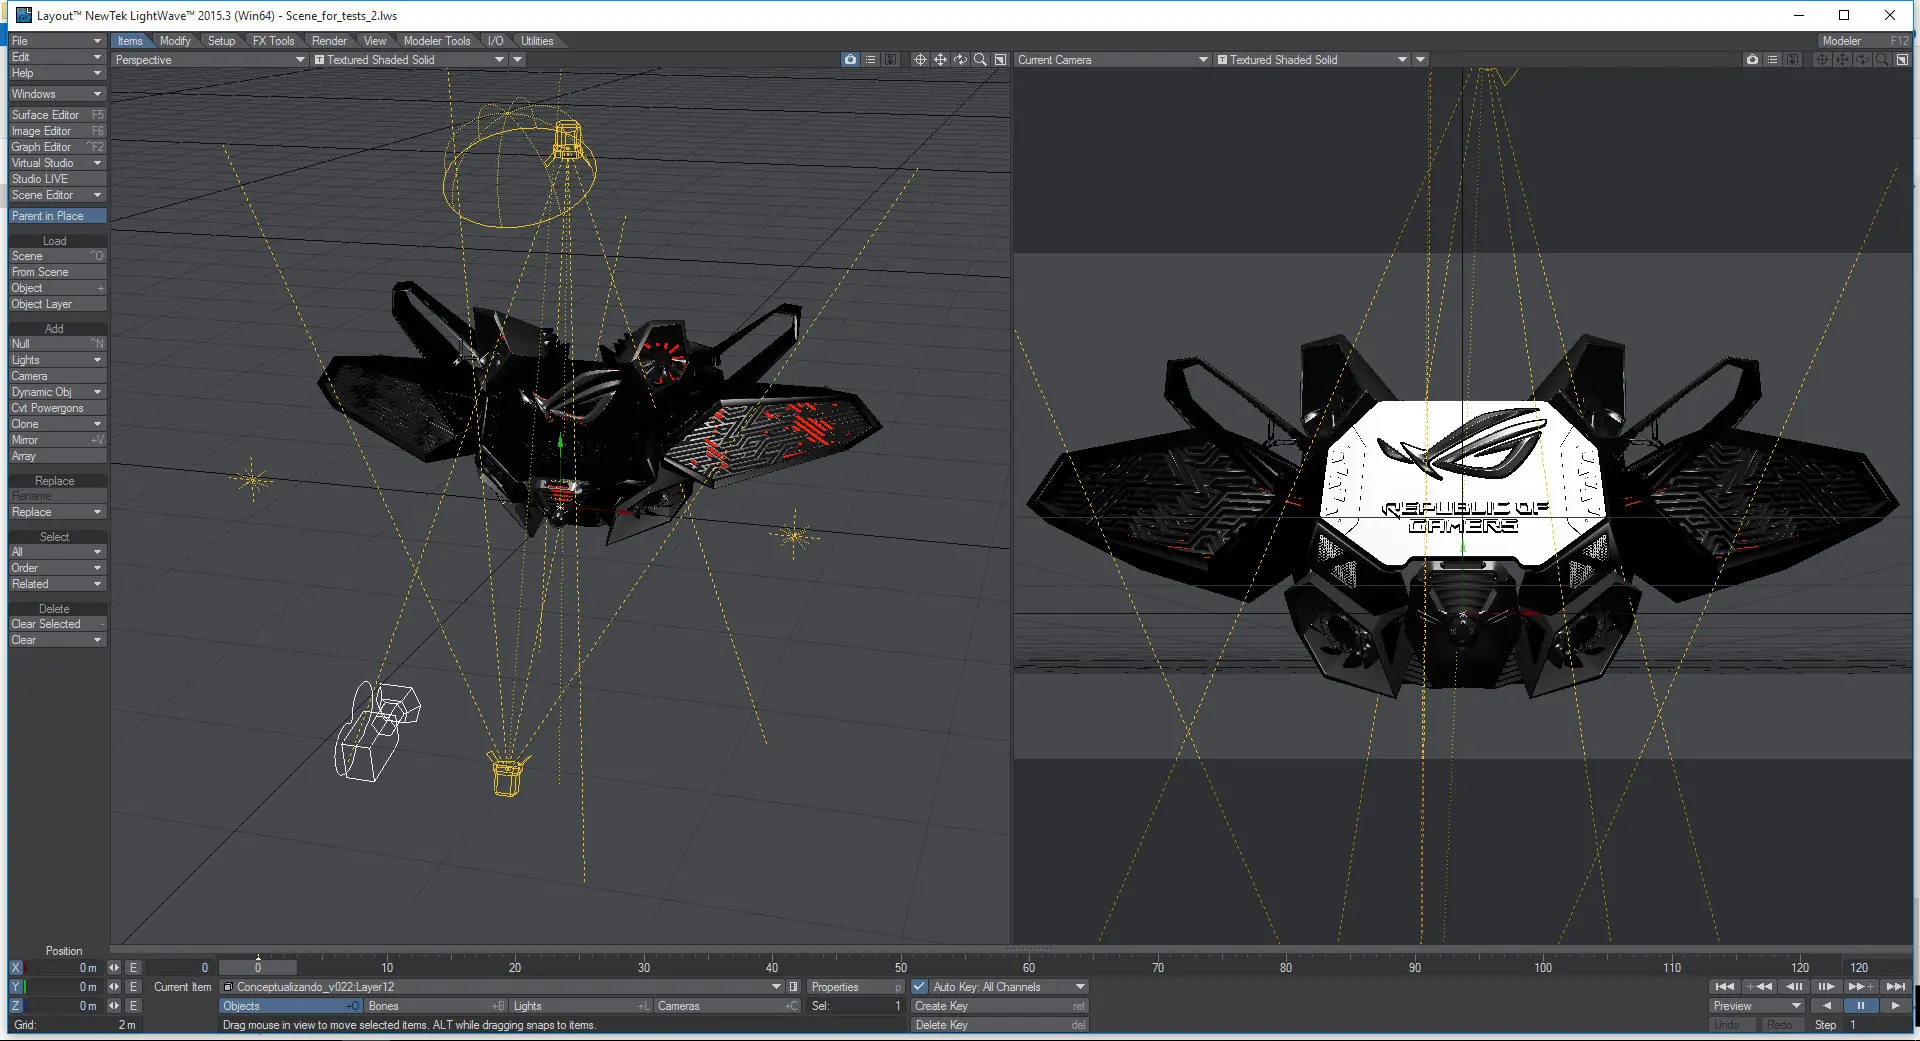This screenshot has height=1041, width=1920.
Task: Click the pause playback button
Action: pos(1861,1006)
